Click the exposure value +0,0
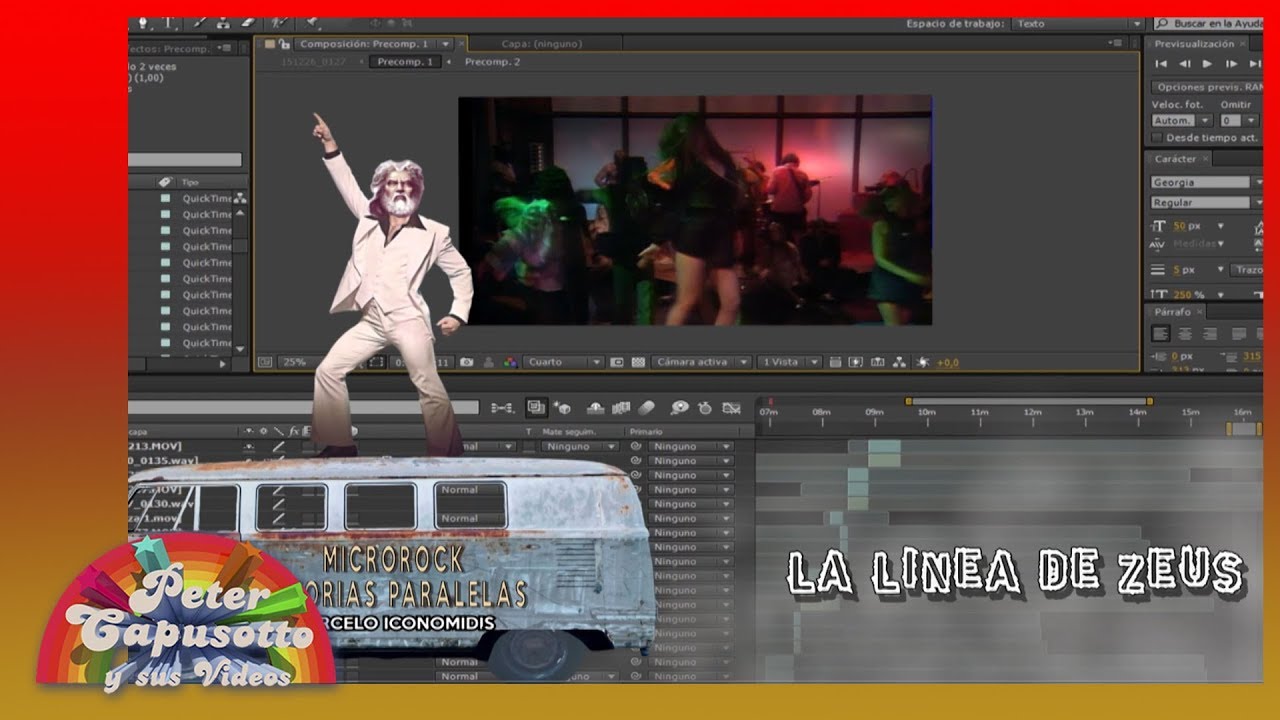Screen dimensions: 1280x720 tap(947, 362)
